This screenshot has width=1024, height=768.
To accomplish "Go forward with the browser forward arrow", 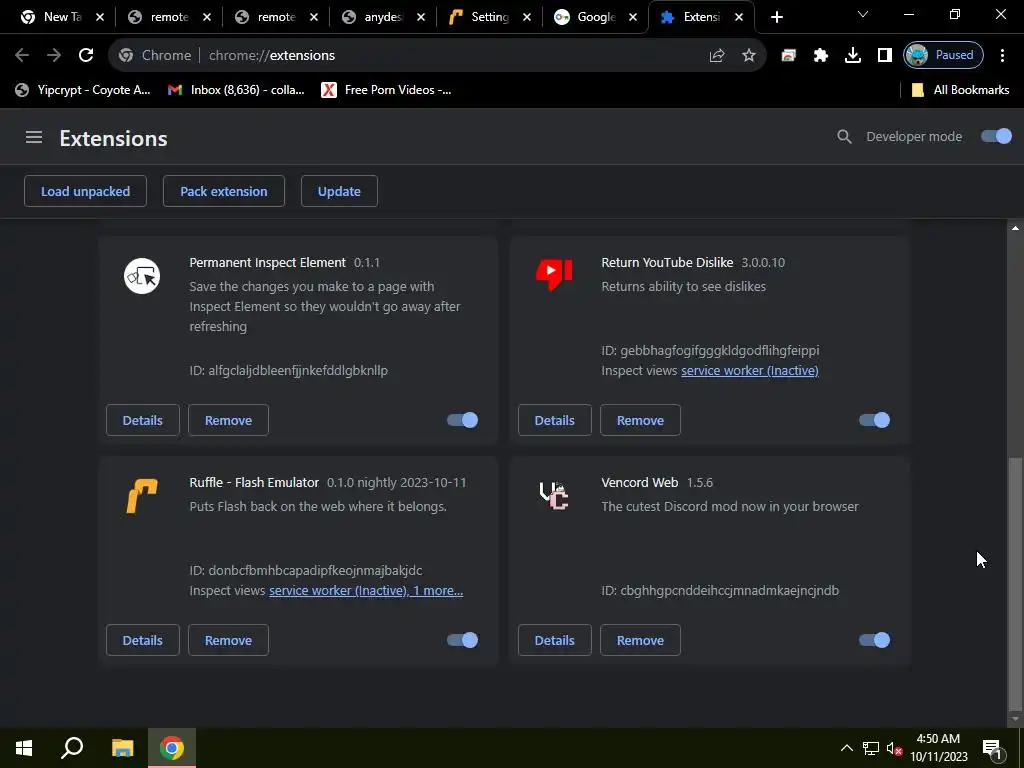I will click(x=54, y=56).
